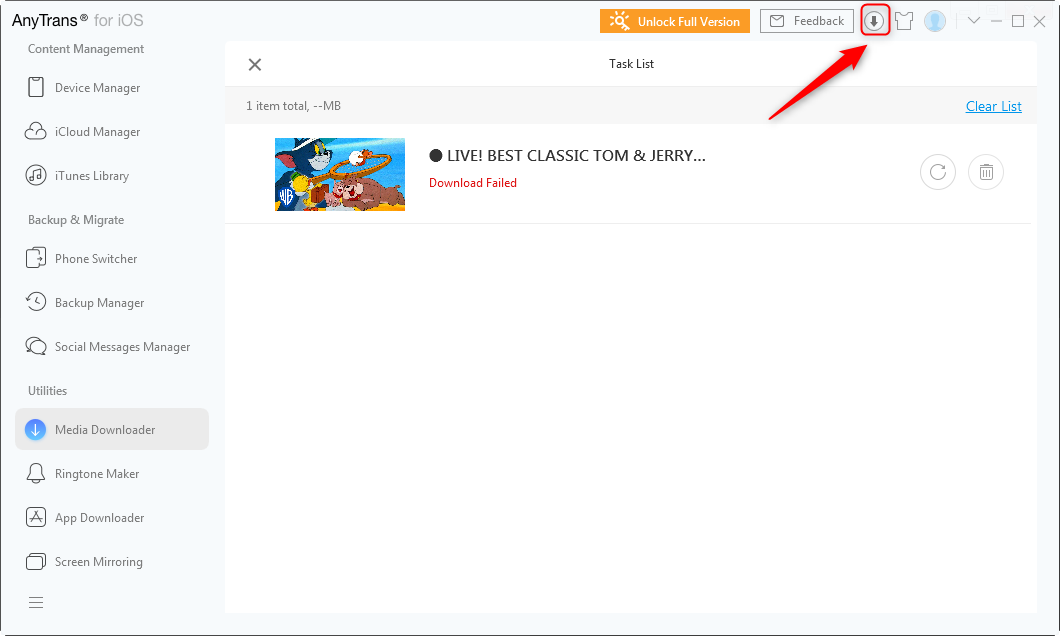Retry the failed Tom & Jerry download

coord(938,172)
